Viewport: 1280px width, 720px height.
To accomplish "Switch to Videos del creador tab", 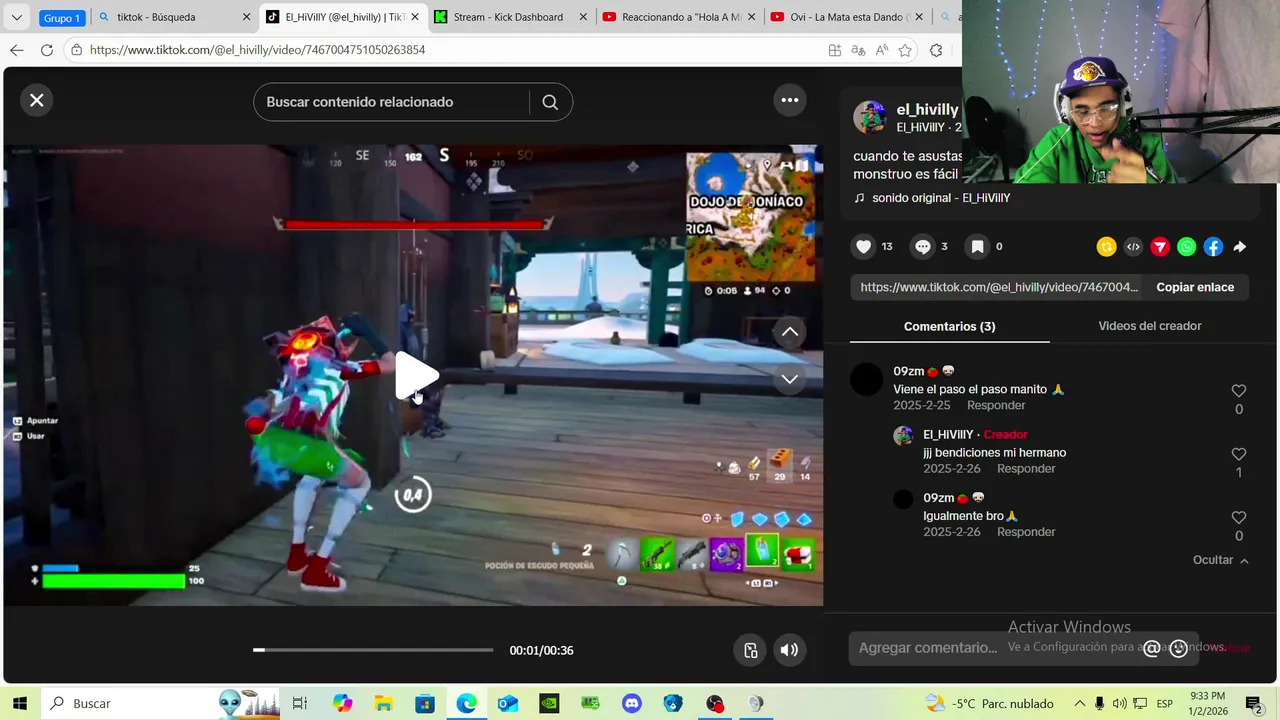I will tap(1150, 326).
